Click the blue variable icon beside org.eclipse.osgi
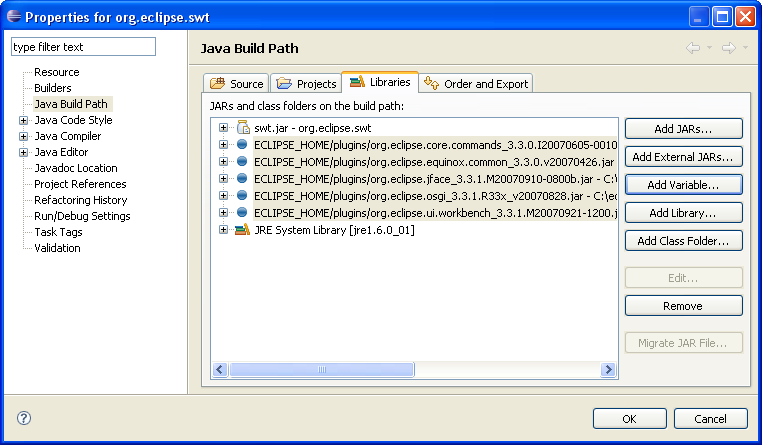Image resolution: width=762 pixels, height=445 pixels. click(242, 195)
